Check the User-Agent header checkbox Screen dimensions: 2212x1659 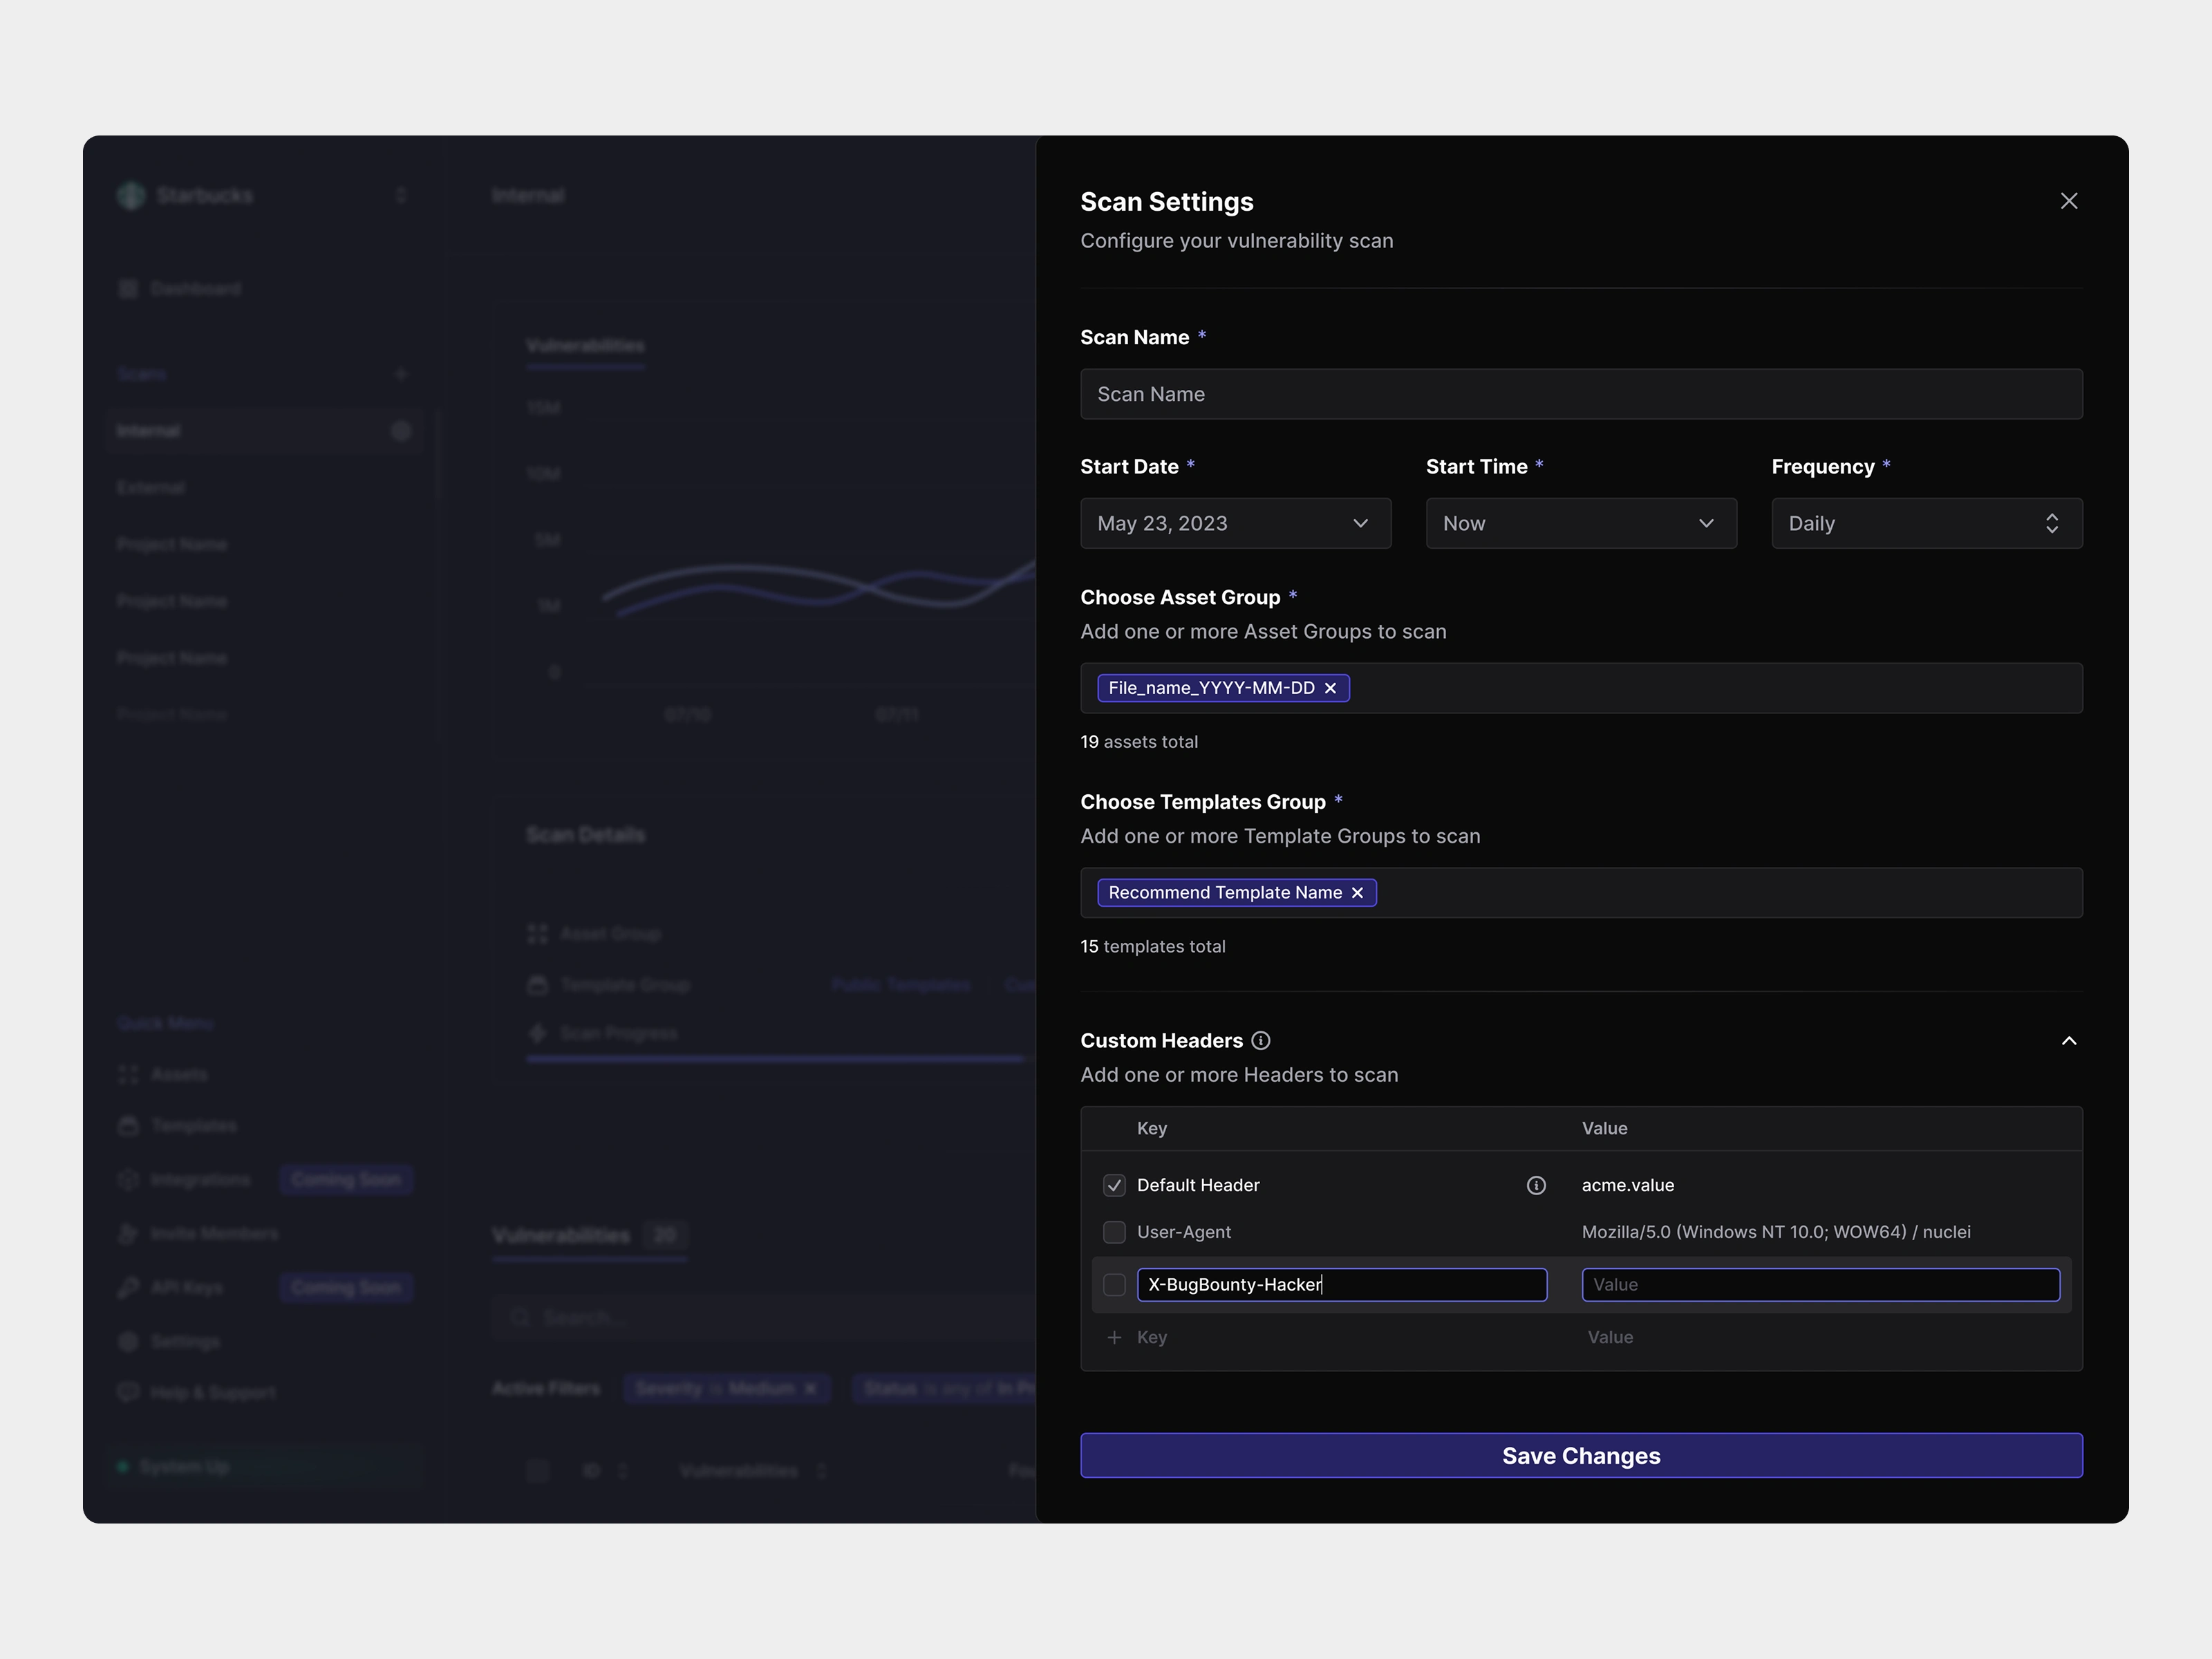(x=1113, y=1232)
